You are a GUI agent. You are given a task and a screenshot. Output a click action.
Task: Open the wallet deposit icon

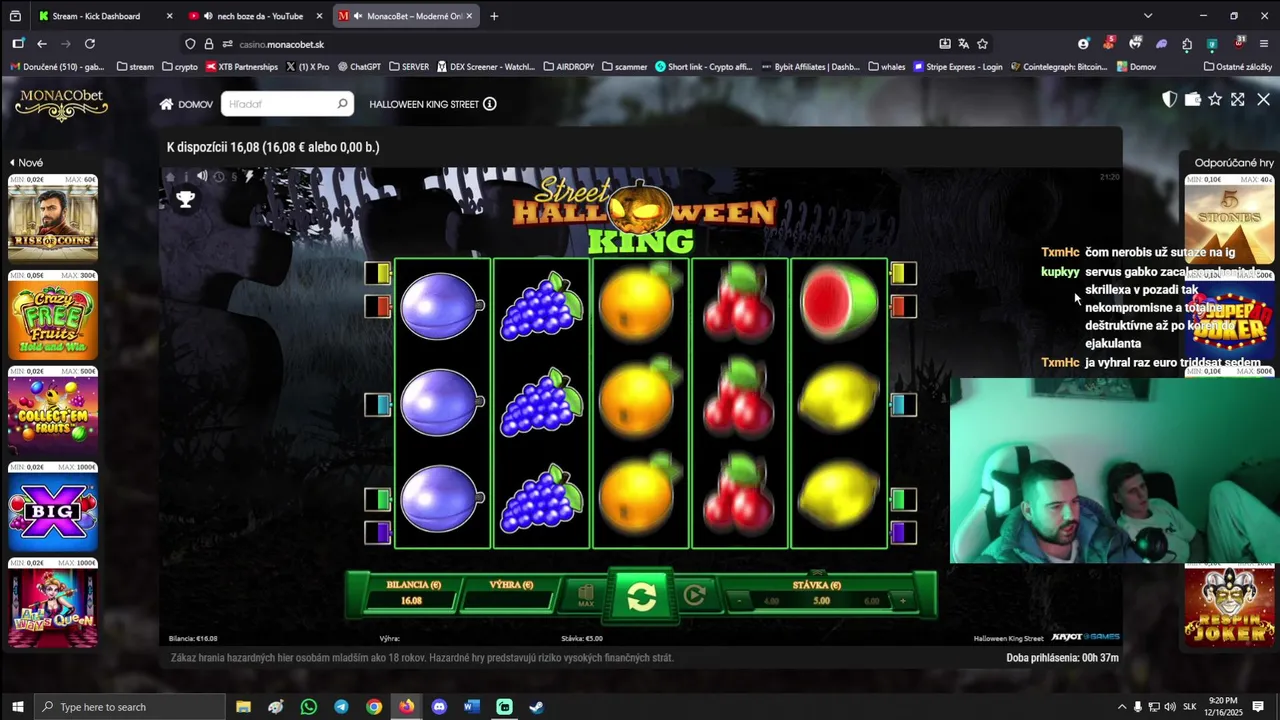pyautogui.click(x=1192, y=99)
